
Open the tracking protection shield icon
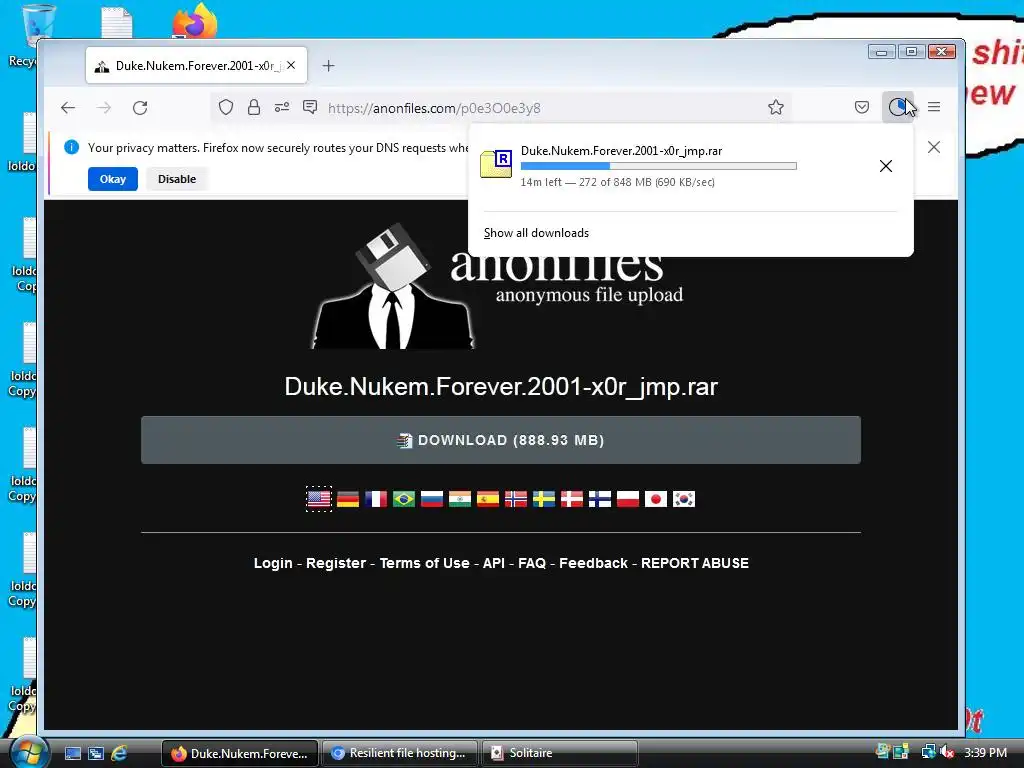pyautogui.click(x=226, y=108)
